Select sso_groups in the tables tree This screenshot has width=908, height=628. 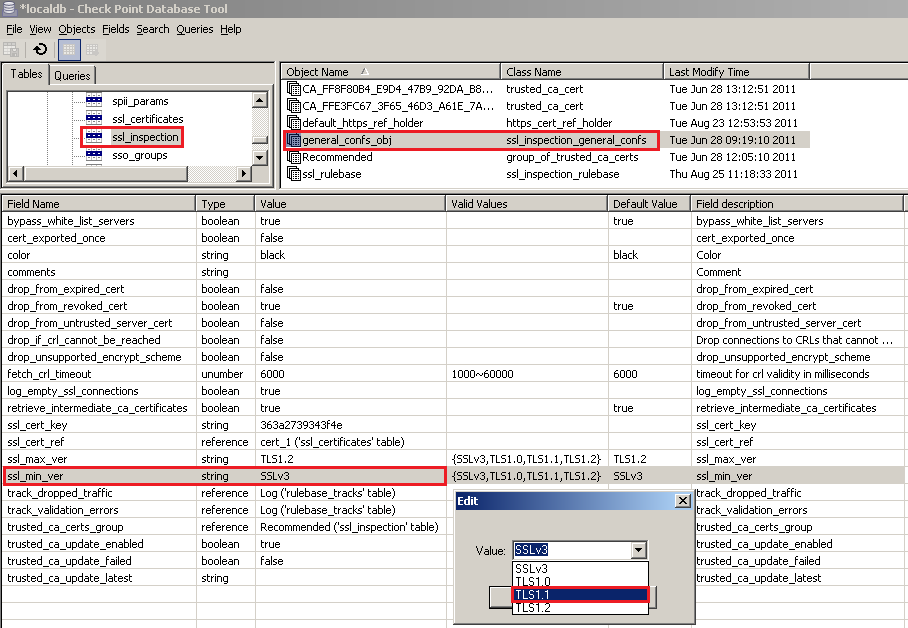click(x=139, y=155)
